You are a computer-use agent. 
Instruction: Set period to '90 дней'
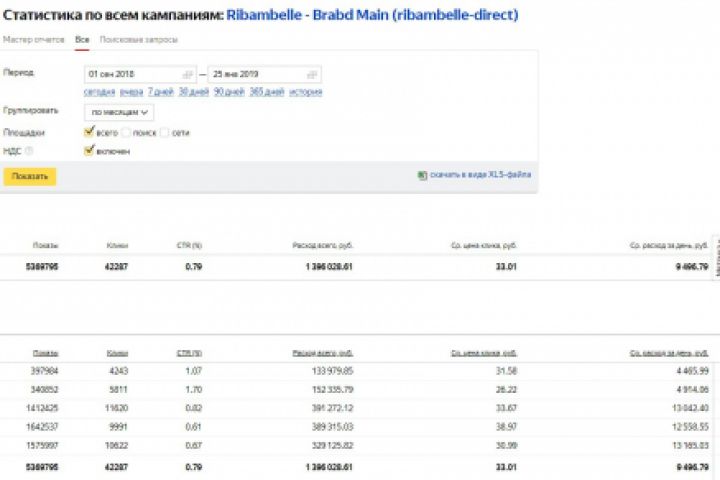pos(229,92)
